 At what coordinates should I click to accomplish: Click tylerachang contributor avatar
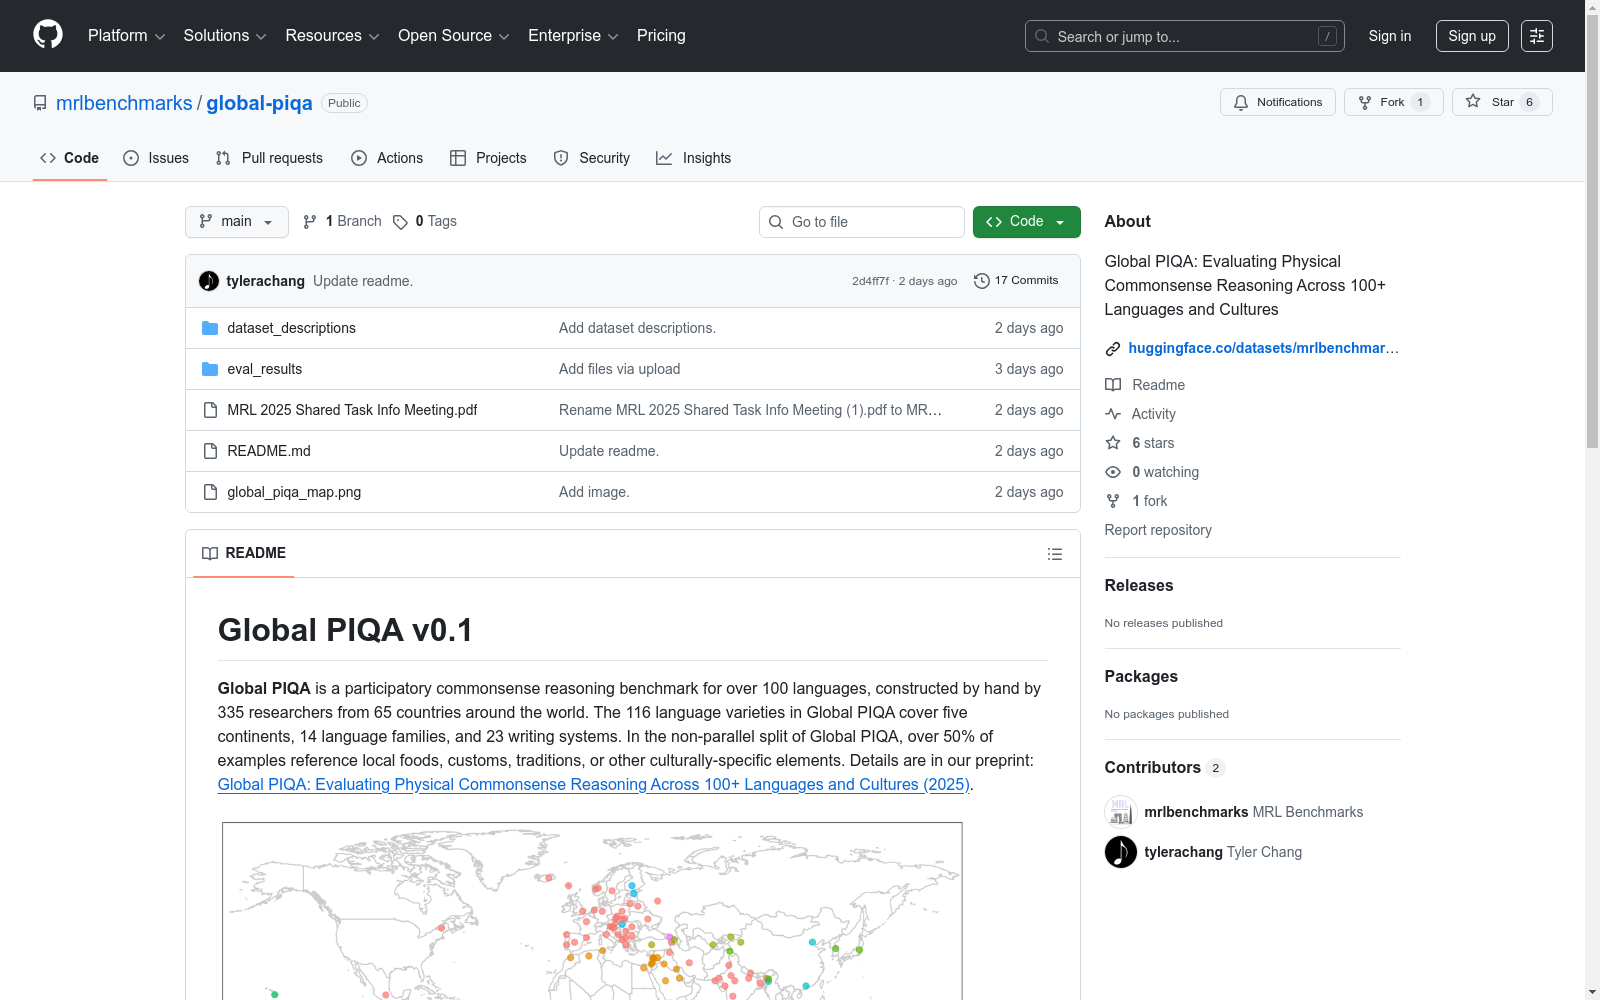pos(1121,852)
